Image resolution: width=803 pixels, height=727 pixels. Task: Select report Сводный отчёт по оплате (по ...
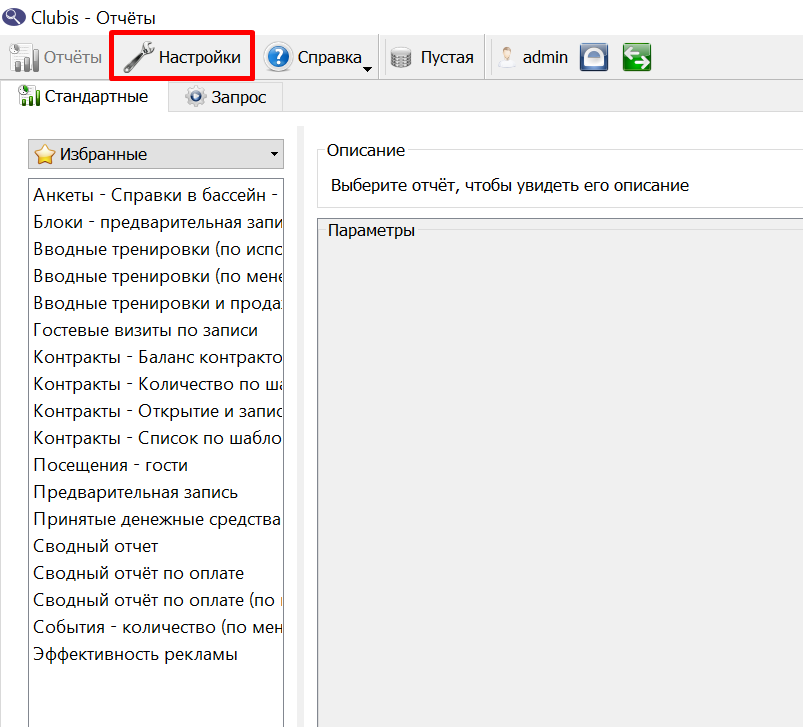point(156,601)
